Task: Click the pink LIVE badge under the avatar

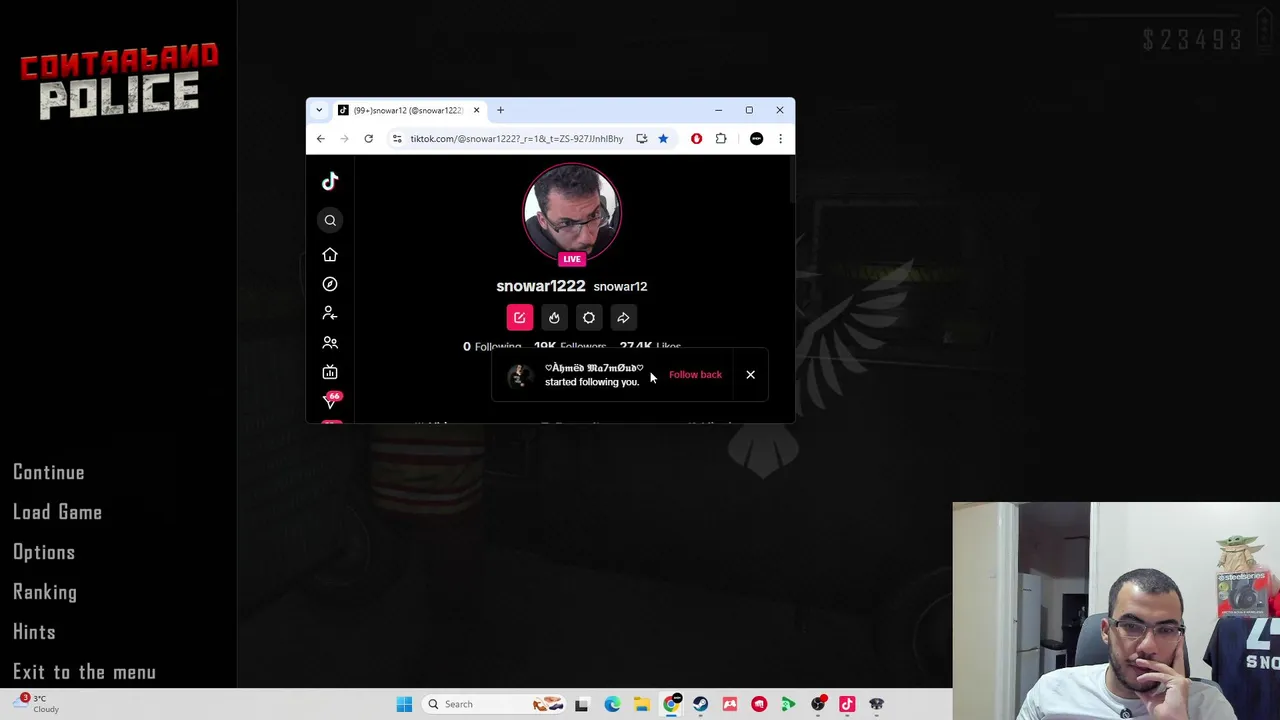Action: pos(572,259)
